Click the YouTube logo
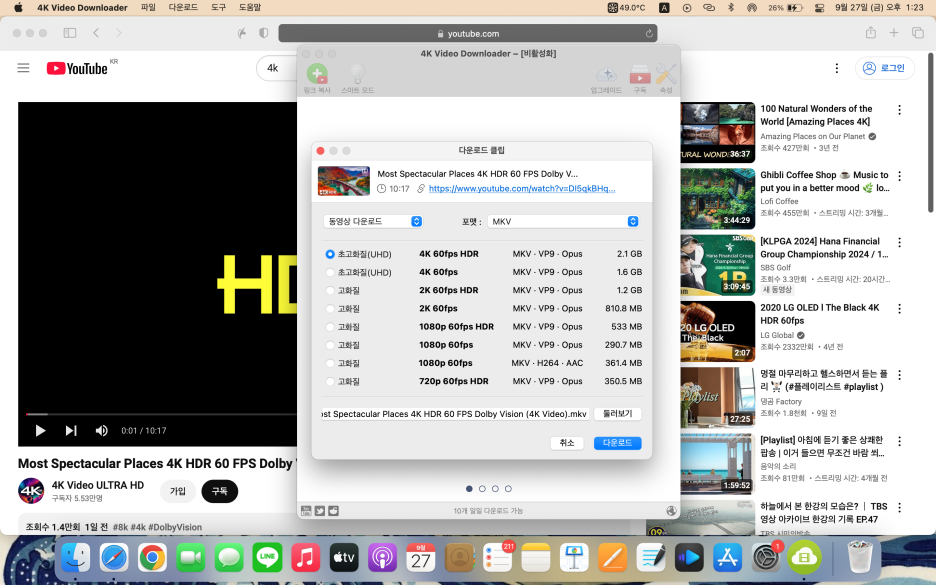 pyautogui.click(x=78, y=68)
